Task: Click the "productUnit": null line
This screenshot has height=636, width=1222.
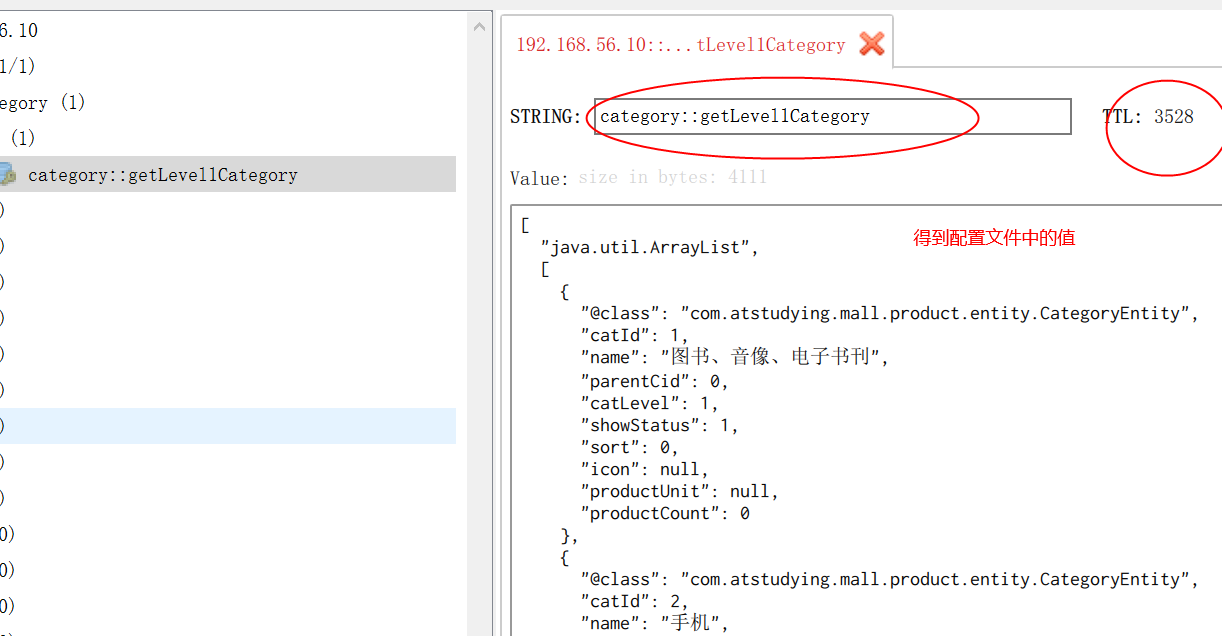Action: coord(680,491)
